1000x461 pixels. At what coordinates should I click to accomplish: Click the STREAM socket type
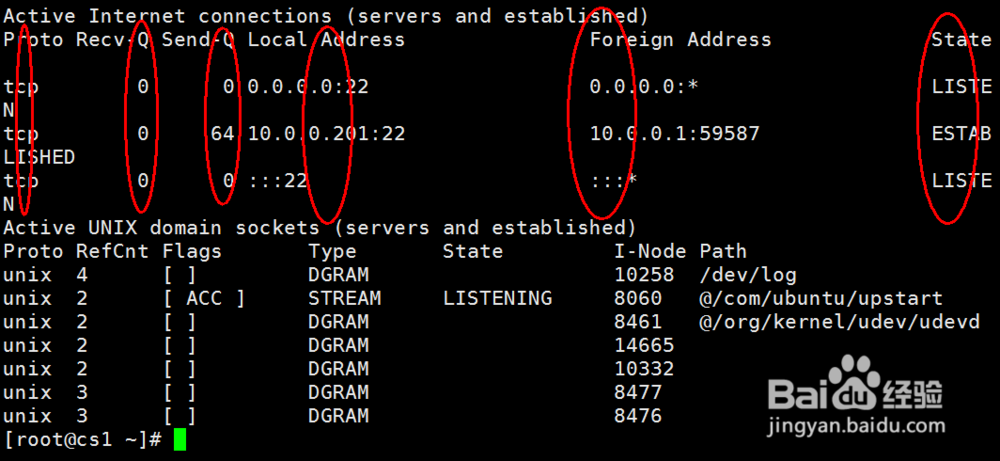[x=344, y=298]
